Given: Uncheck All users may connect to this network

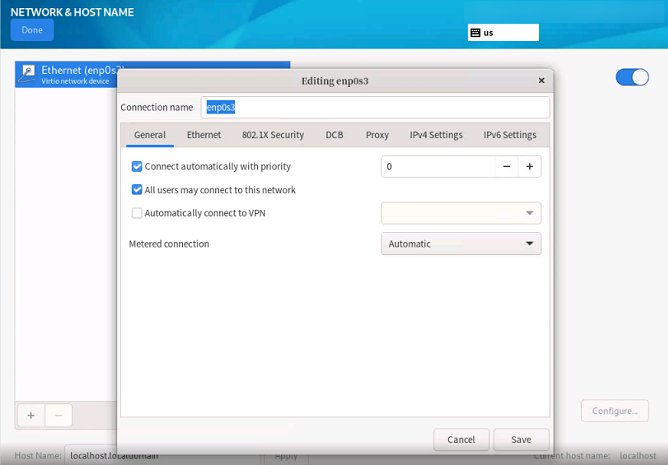Looking at the screenshot, I should pyautogui.click(x=137, y=190).
